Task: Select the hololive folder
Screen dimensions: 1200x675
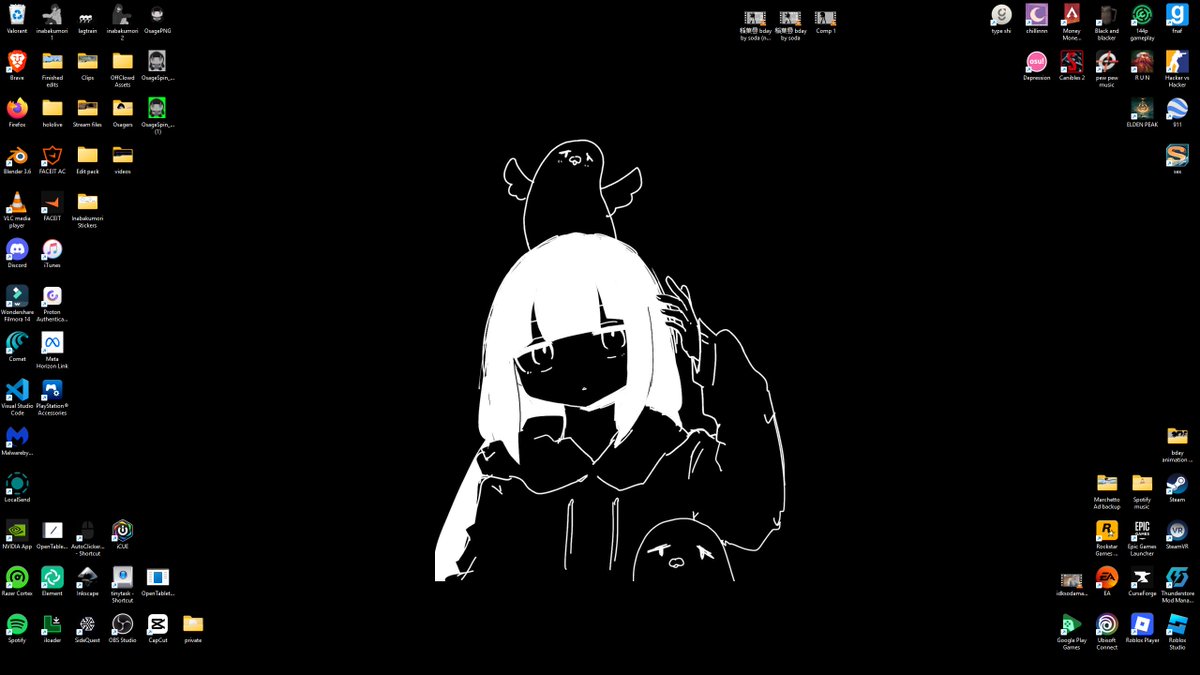Action: [x=52, y=108]
